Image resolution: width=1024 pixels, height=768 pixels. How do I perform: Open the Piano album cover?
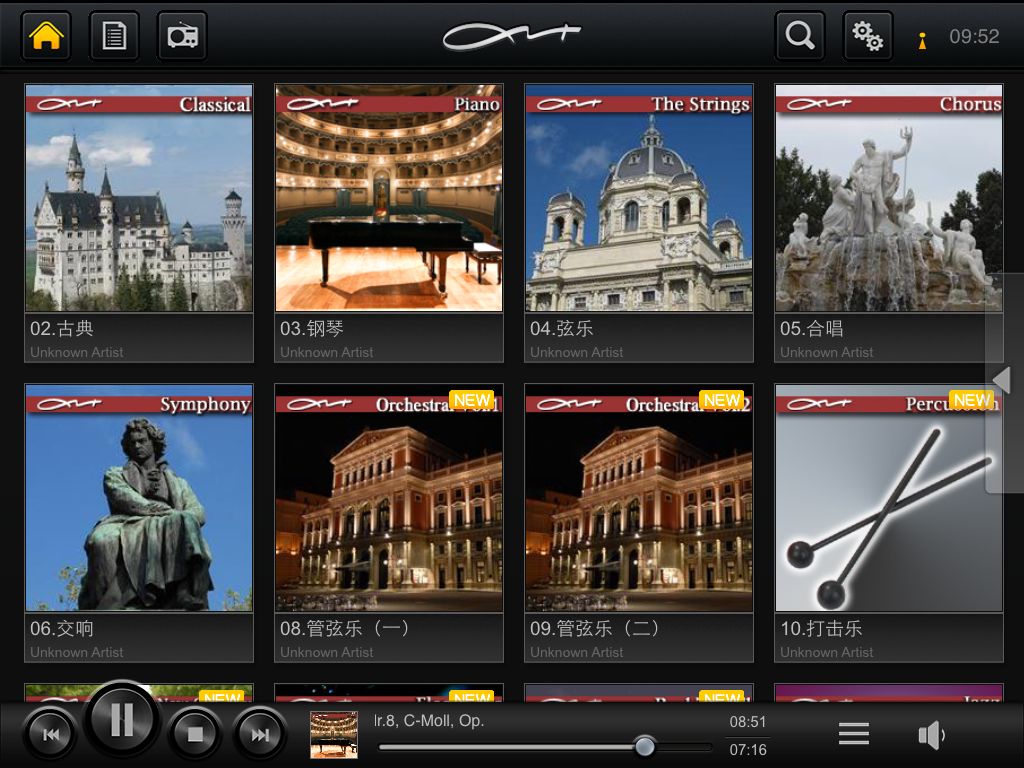point(389,198)
